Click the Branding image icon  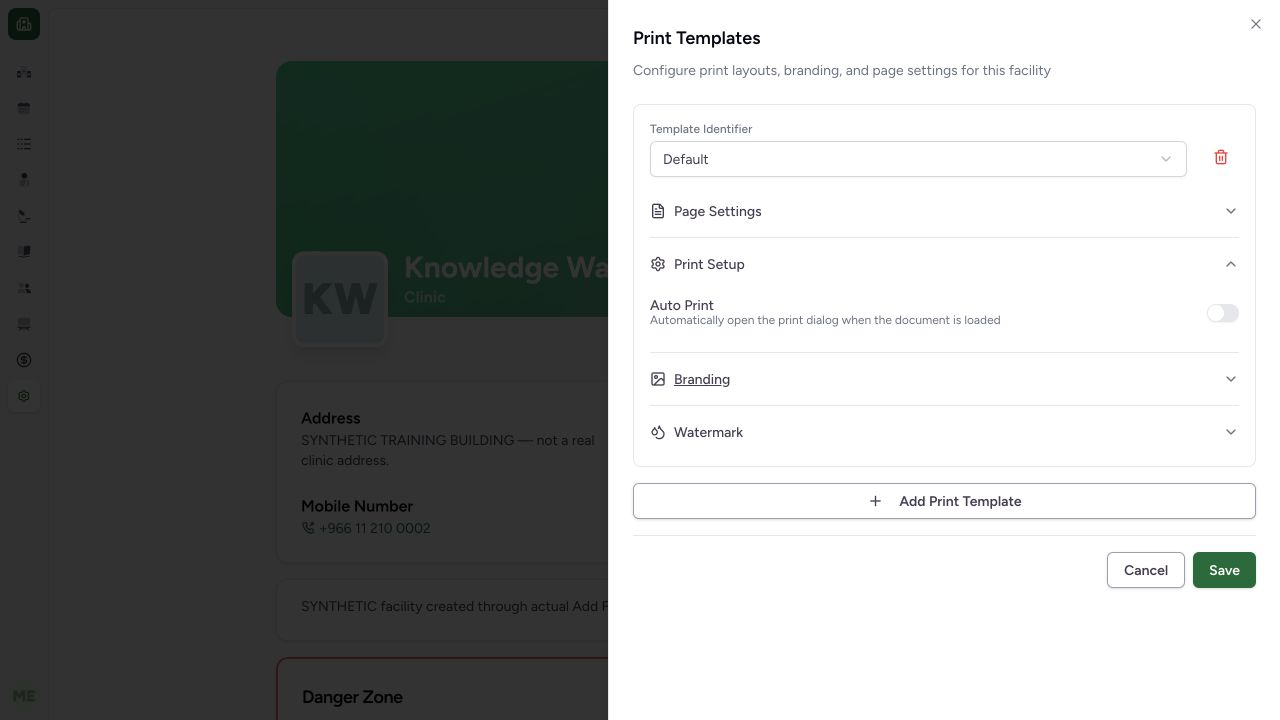point(658,379)
